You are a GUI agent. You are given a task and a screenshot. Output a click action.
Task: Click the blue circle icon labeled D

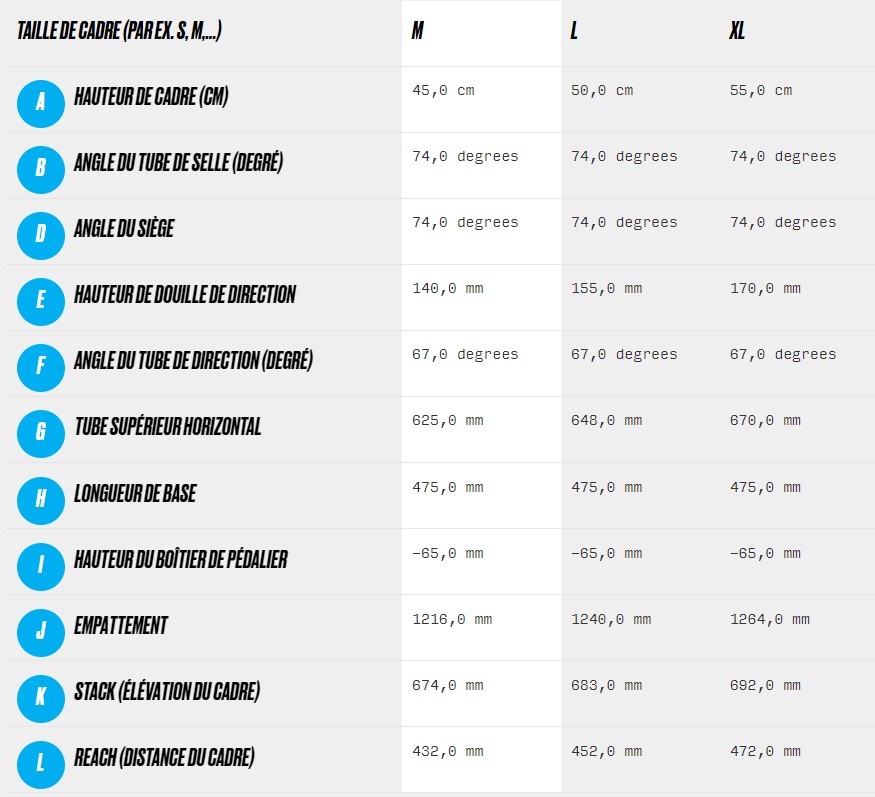coord(41,236)
